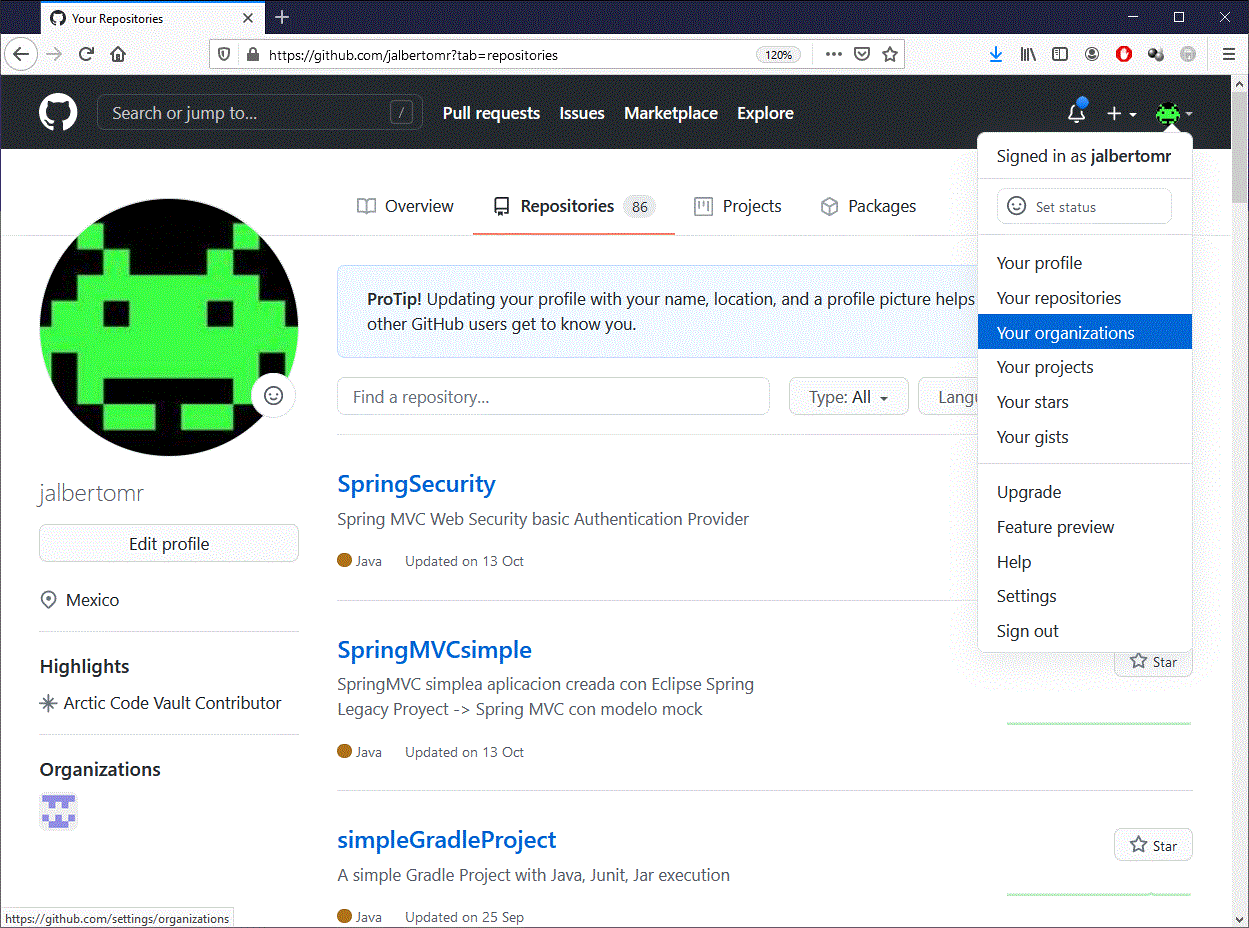Bookmark this page with star icon
The height and width of the screenshot is (928, 1249).
889,54
